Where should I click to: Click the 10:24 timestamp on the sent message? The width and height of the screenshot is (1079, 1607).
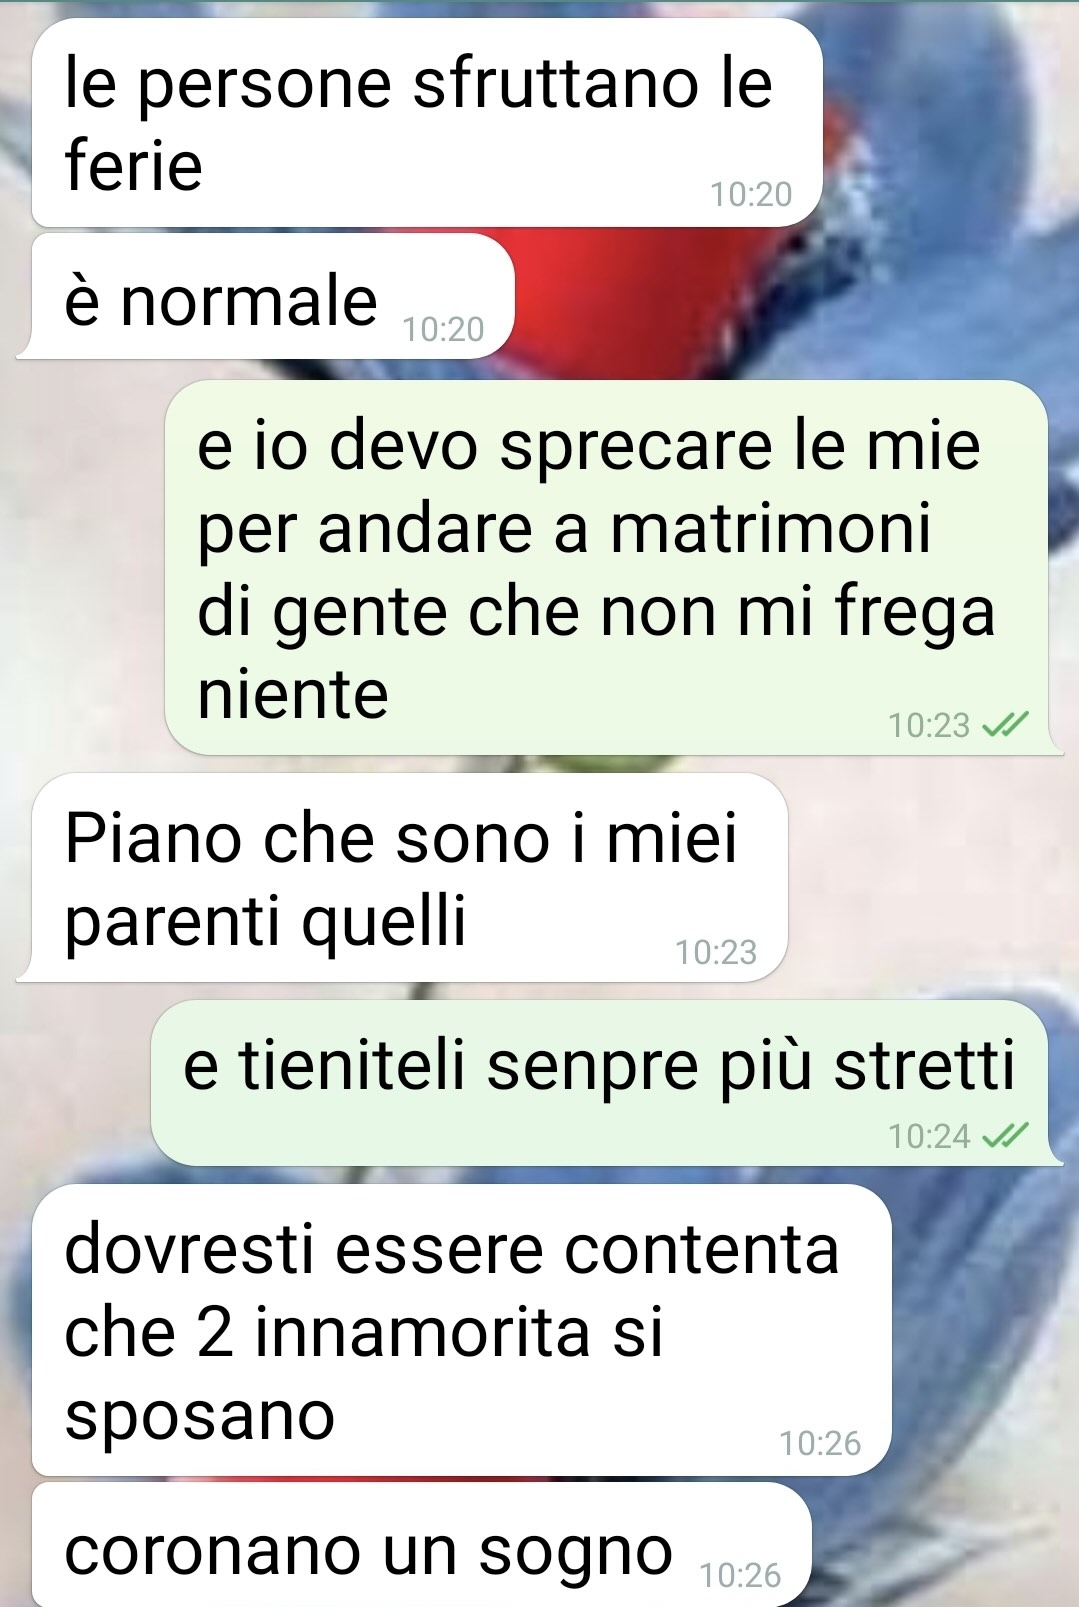[929, 1136]
